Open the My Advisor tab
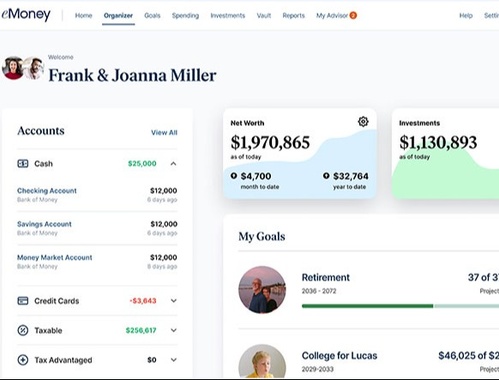Screen dimensions: 499x380 (x=332, y=15)
